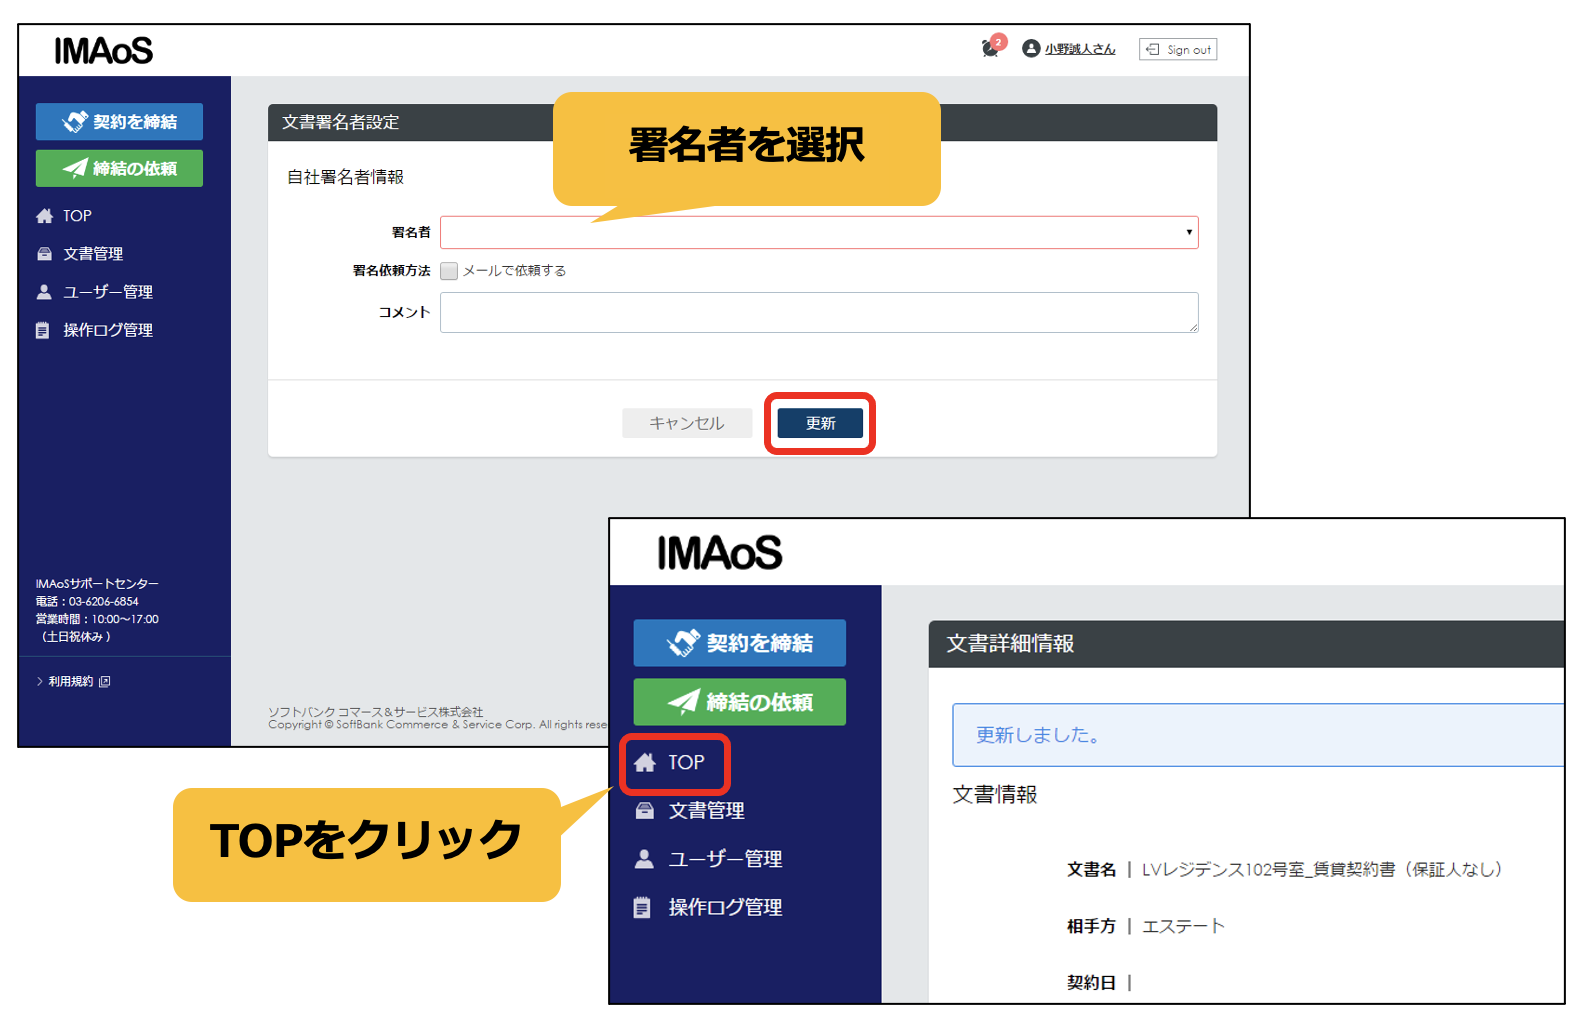Open 文書管理 in the enlarged sidebar
The width and height of the screenshot is (1596, 1034).
pyautogui.click(x=706, y=811)
